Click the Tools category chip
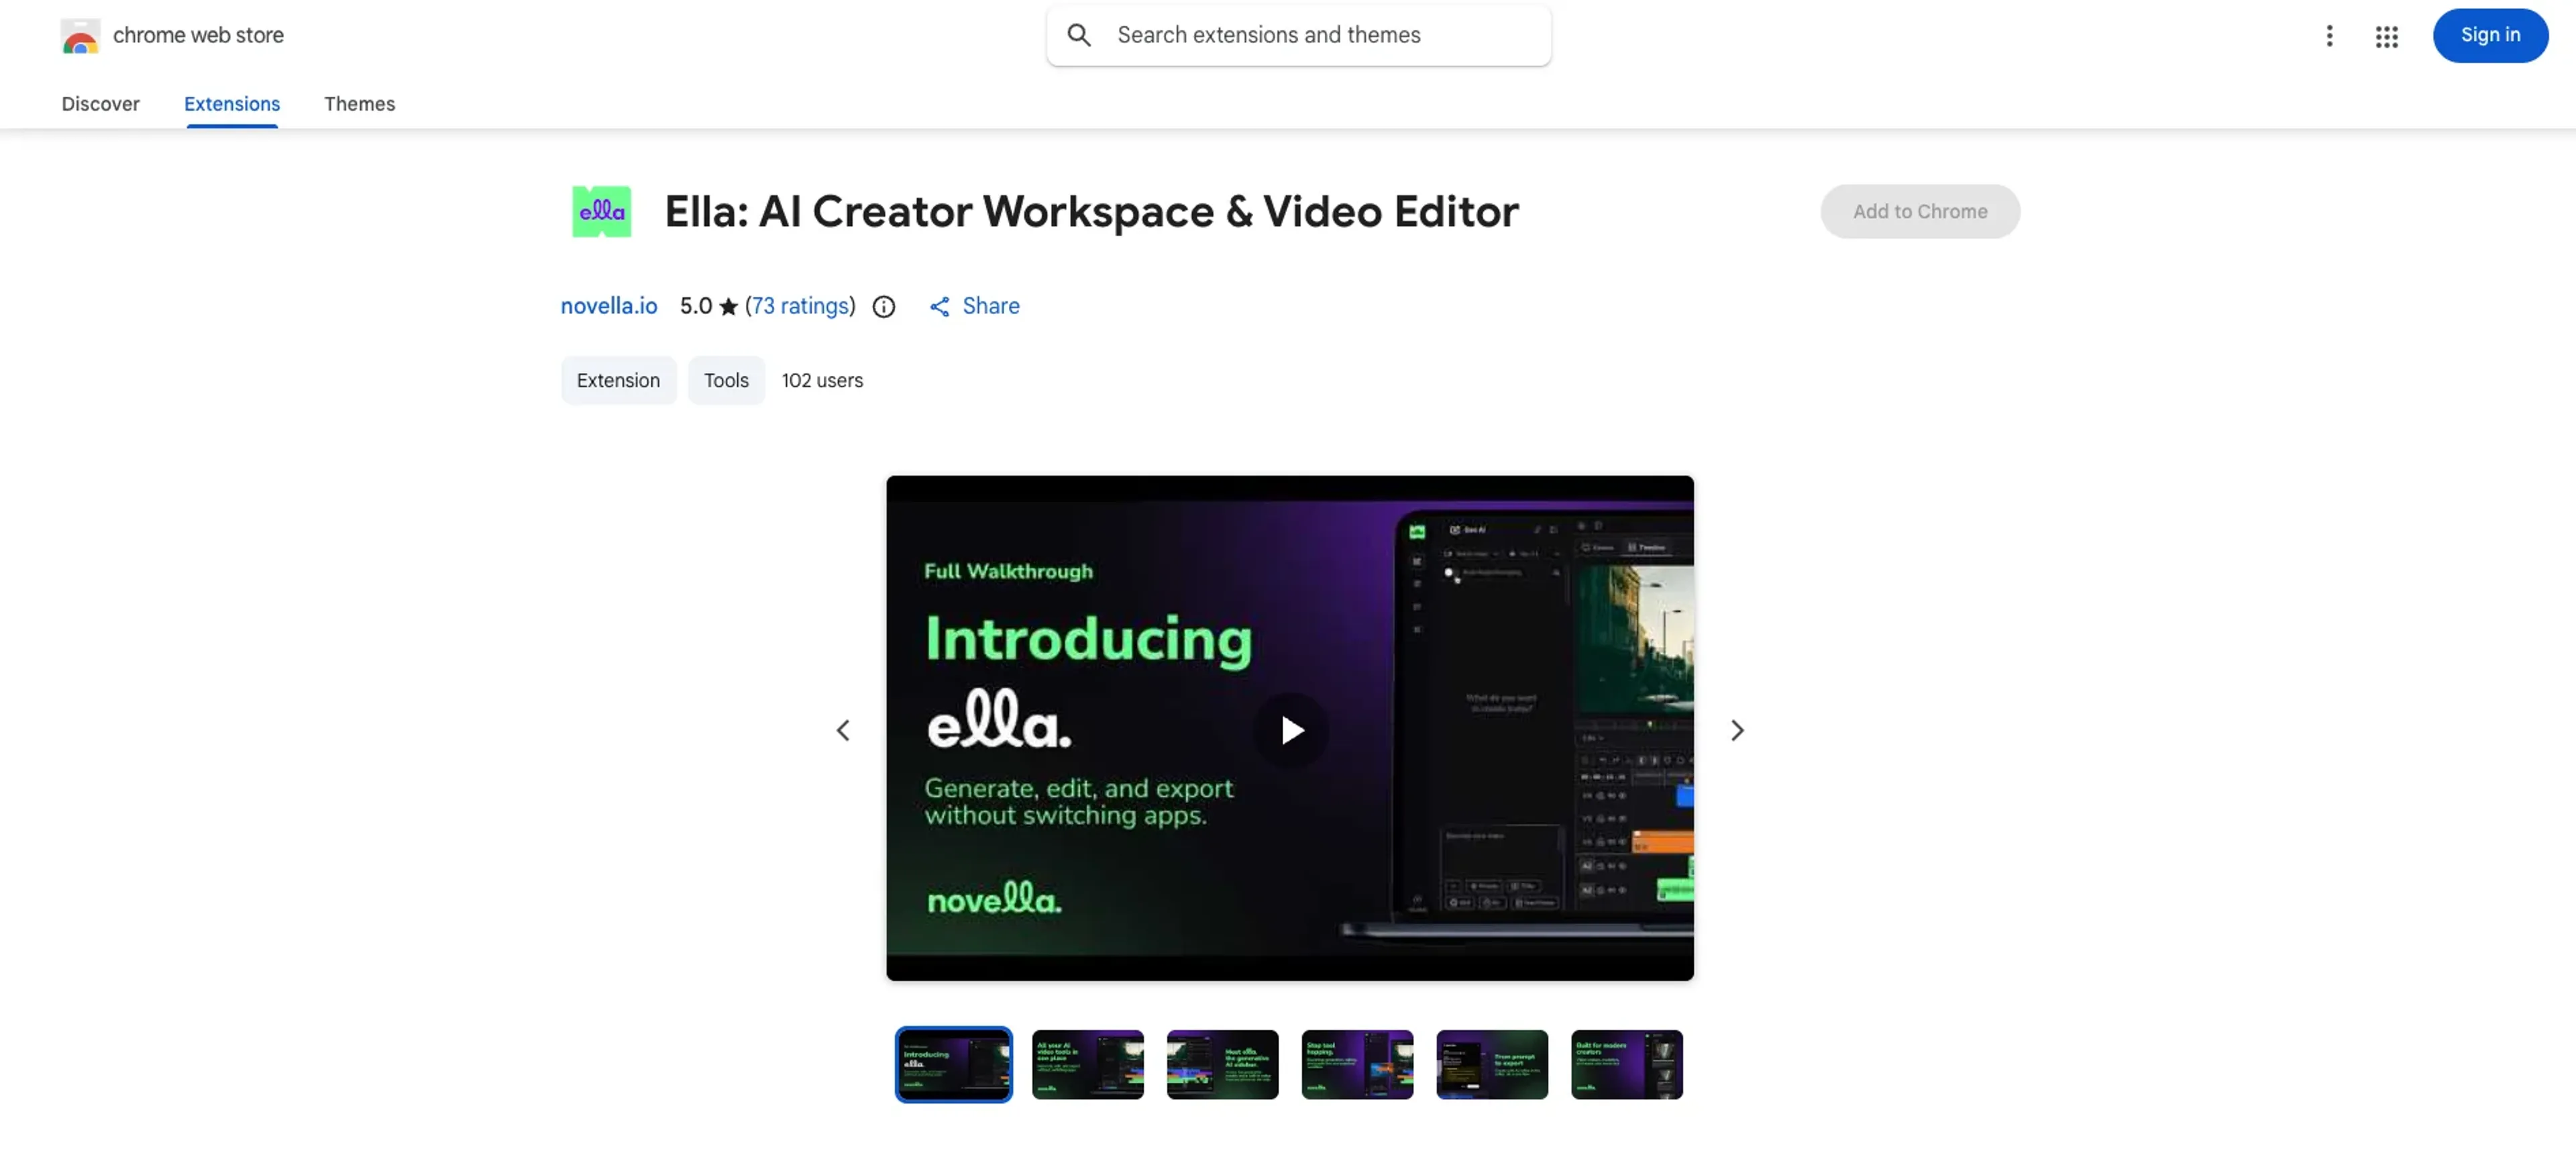Screen dimensions: 2576x1167 point(726,380)
